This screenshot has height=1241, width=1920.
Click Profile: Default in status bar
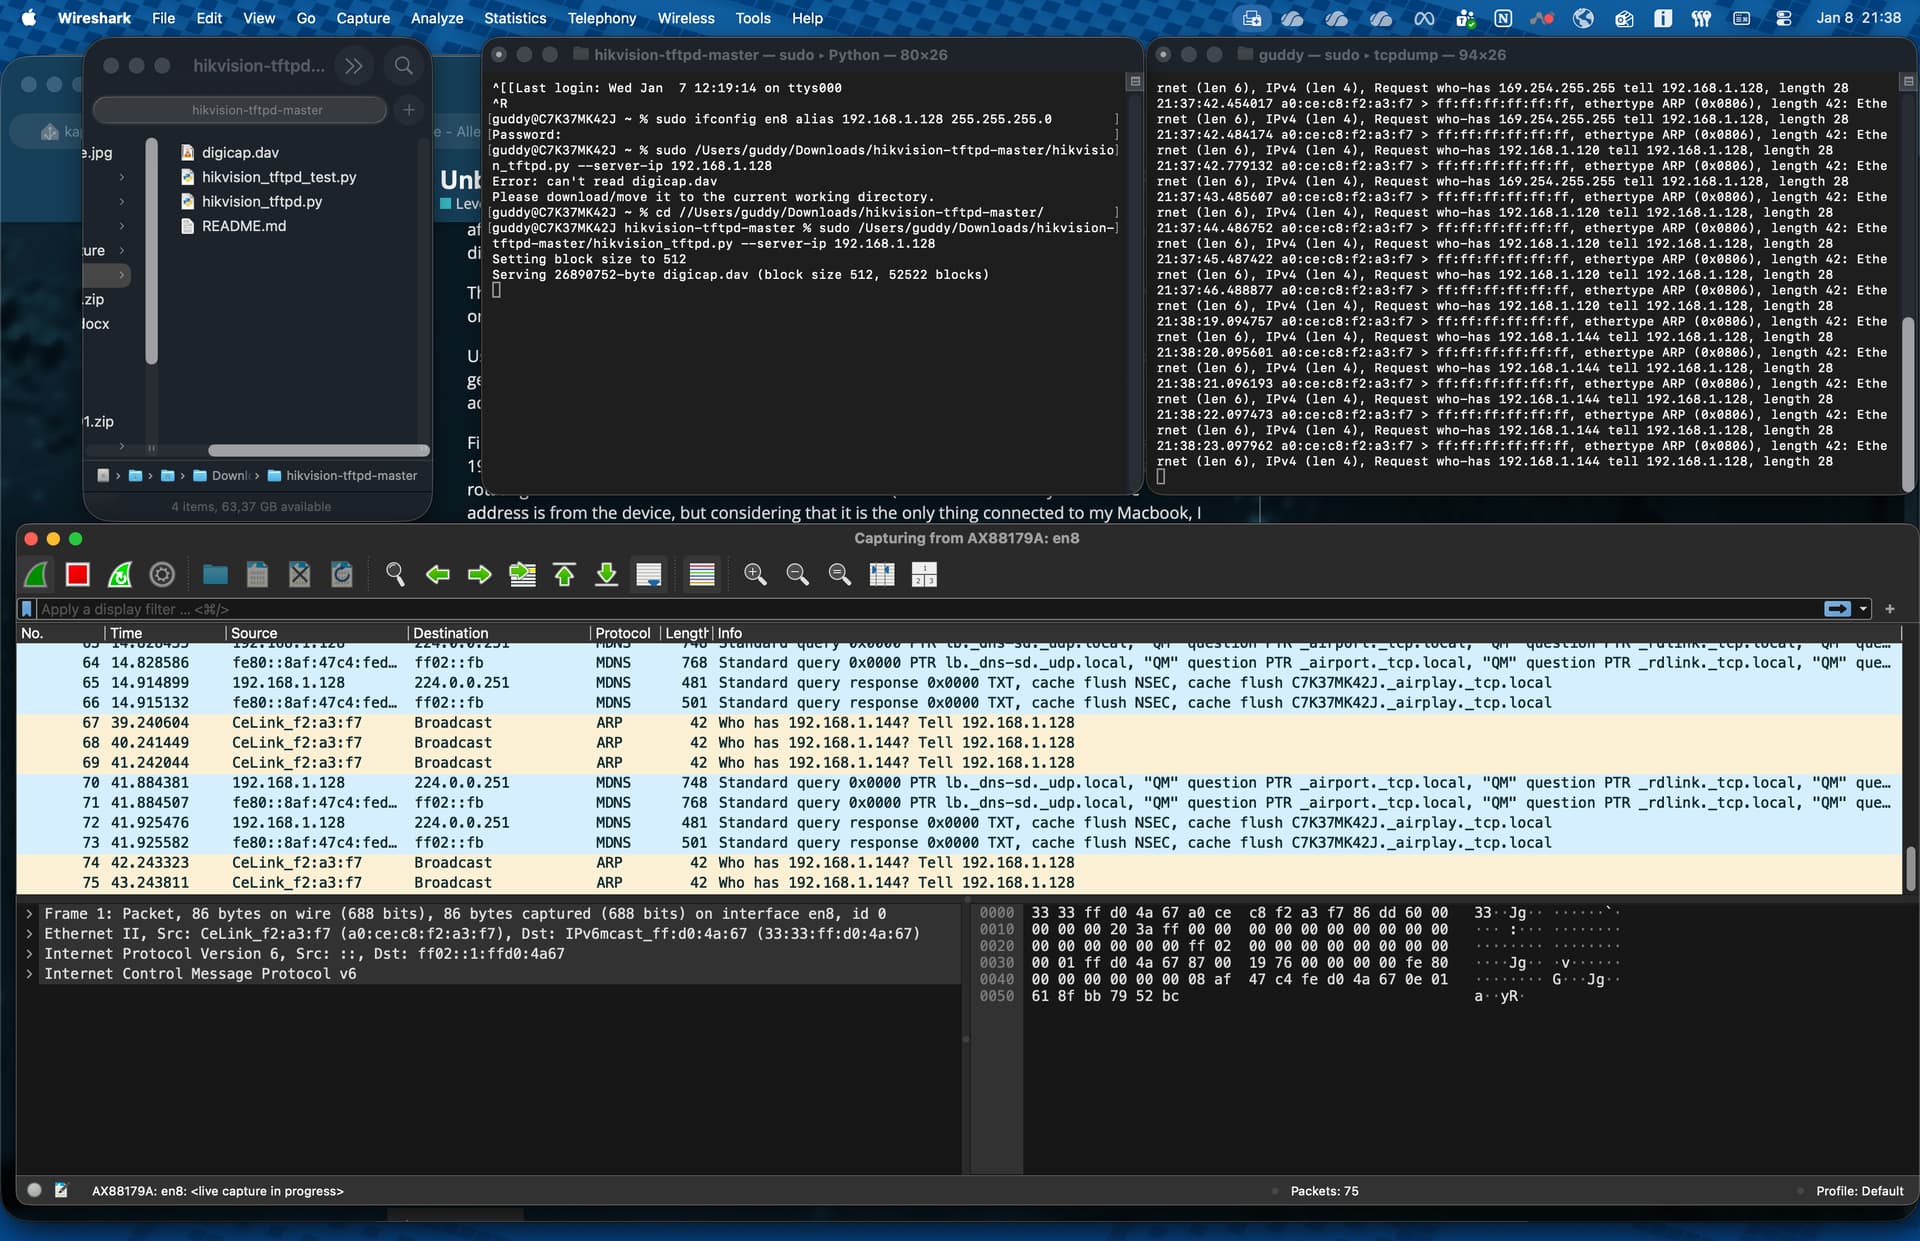coord(1859,1191)
